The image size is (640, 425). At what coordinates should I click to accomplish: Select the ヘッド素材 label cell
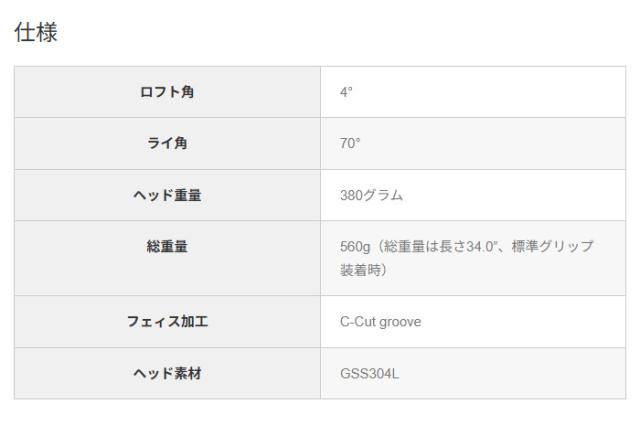click(x=167, y=373)
